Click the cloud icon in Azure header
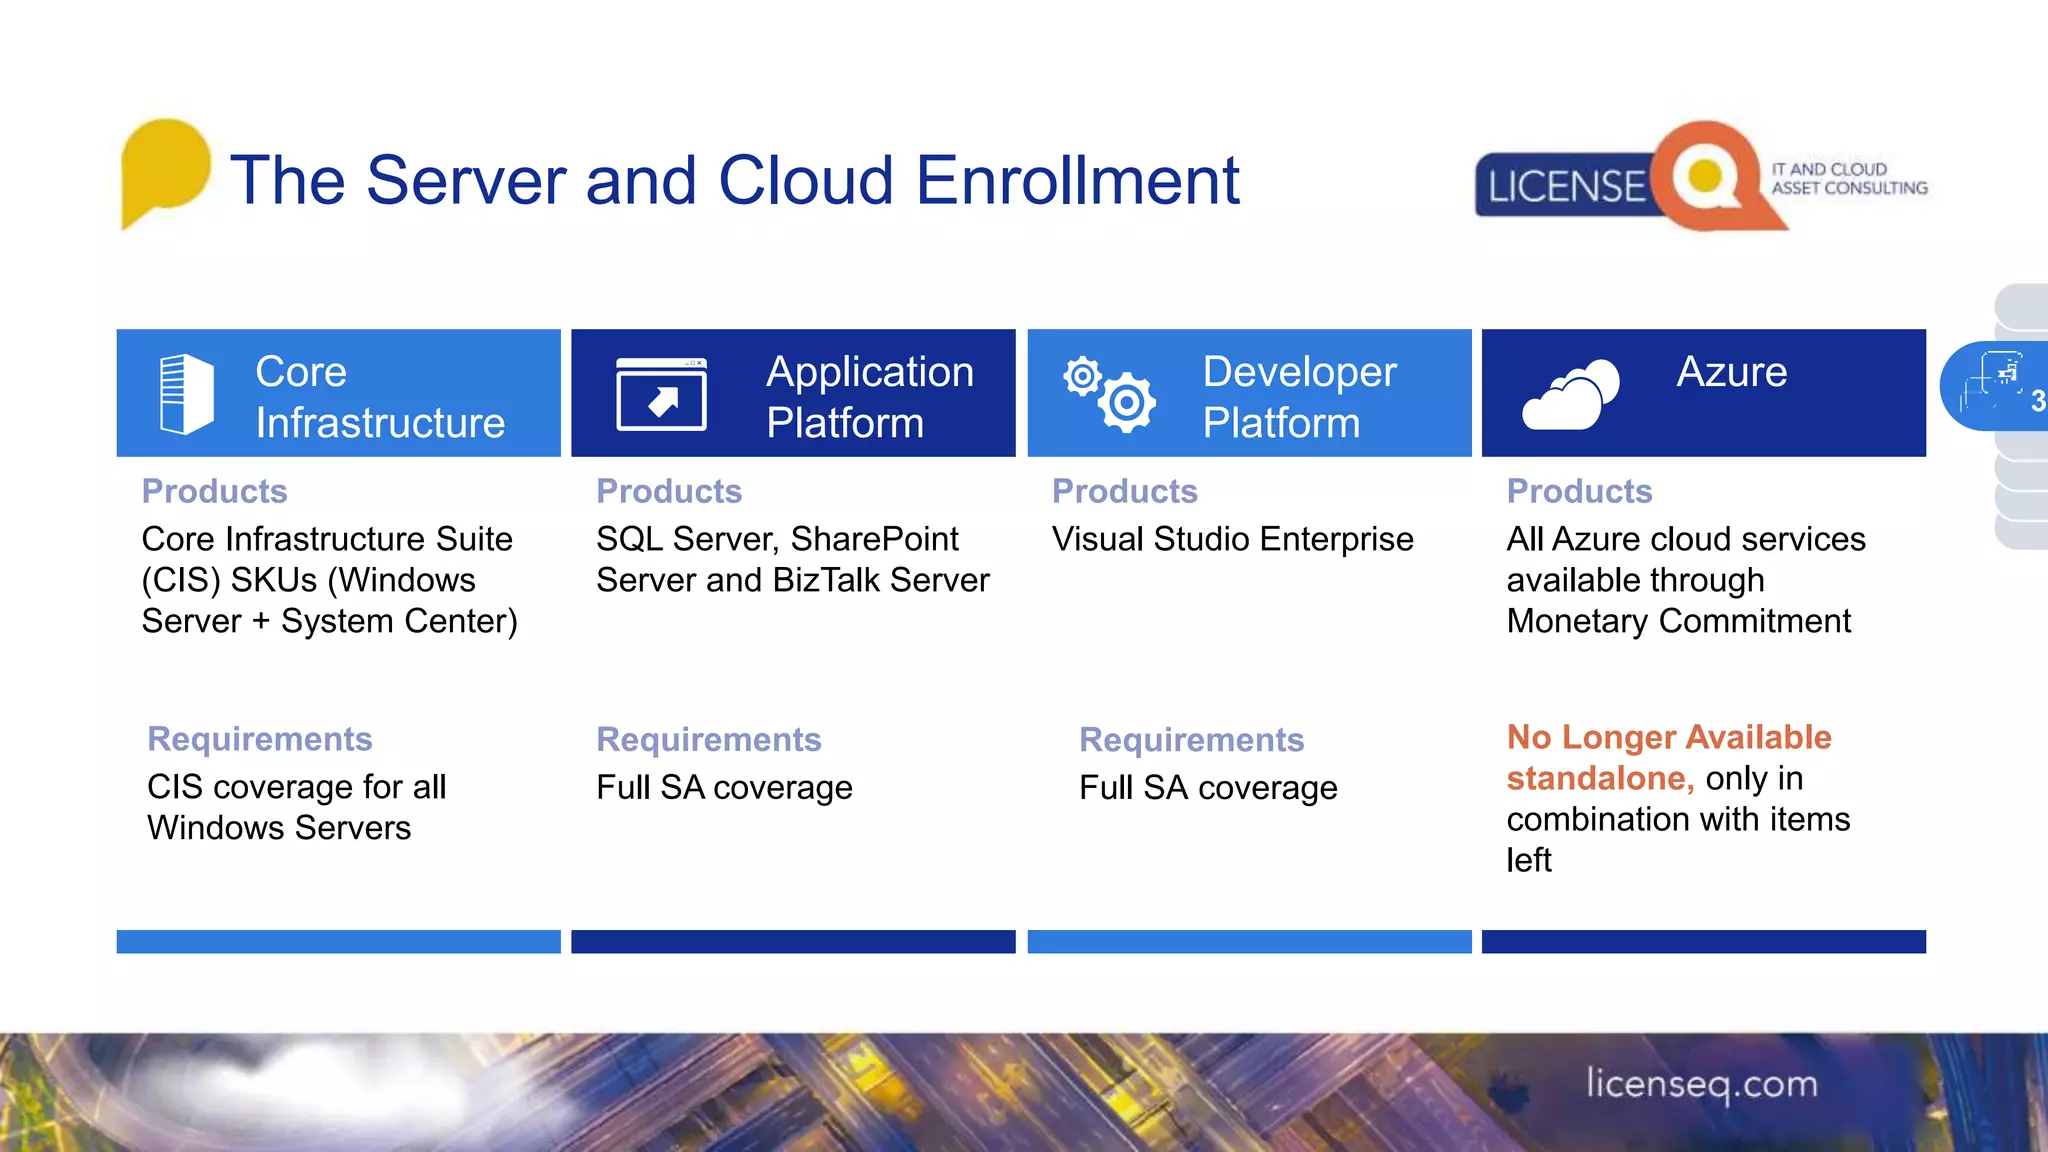2048x1152 pixels. tap(1571, 395)
